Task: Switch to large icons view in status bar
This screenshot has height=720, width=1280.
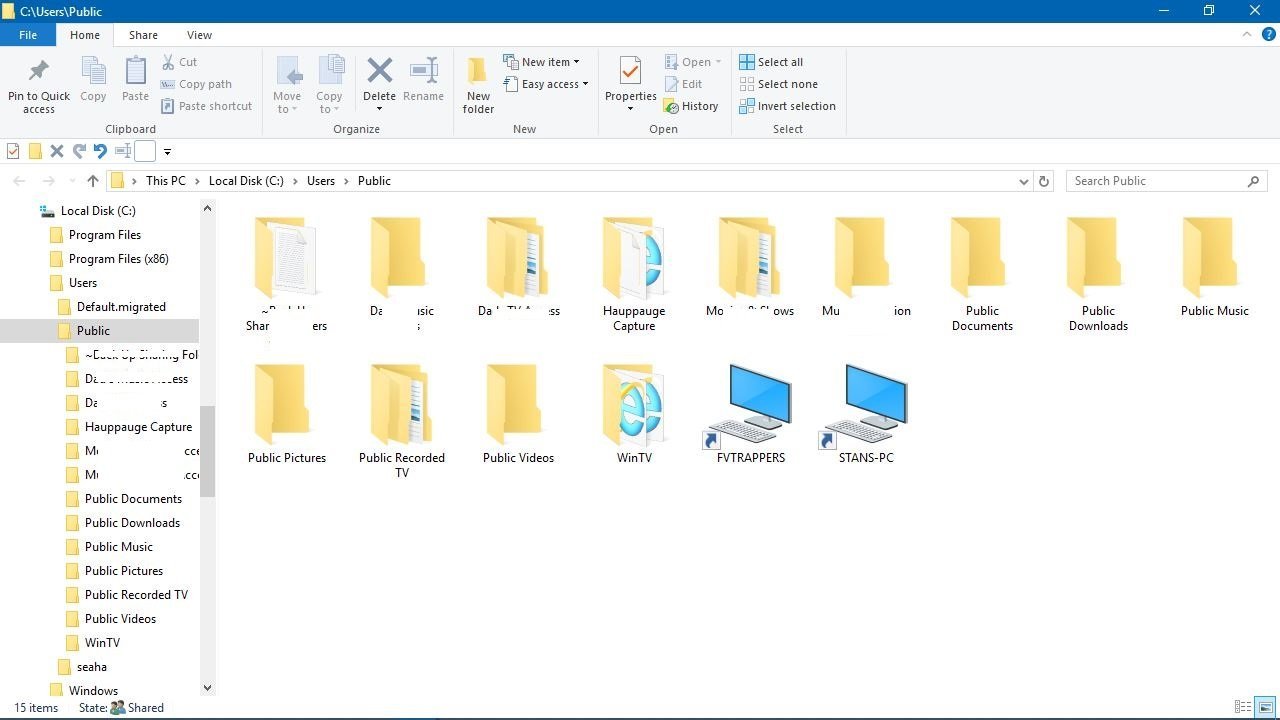Action: pos(1265,707)
